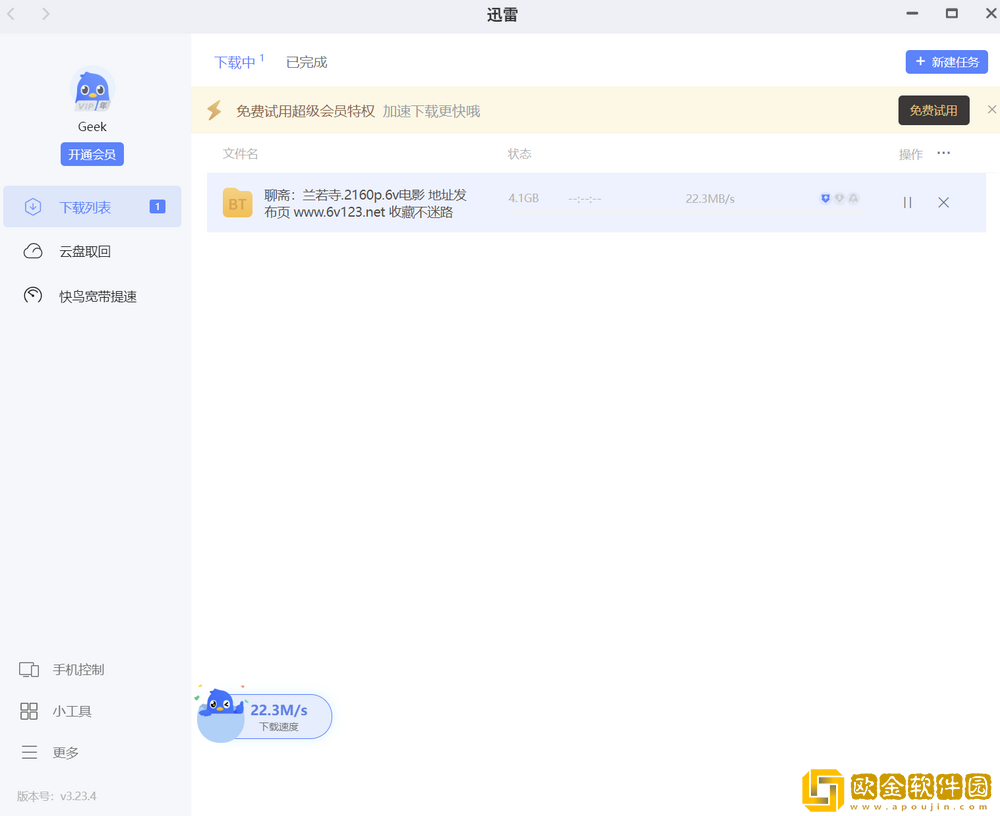
Task: Open 快鸟宽带提速 from the sidebar
Action: [x=95, y=295]
